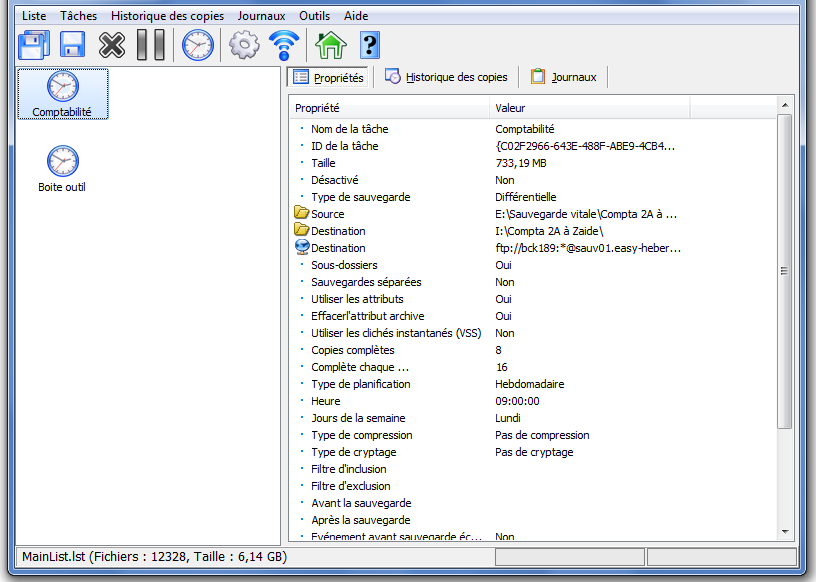Select the Utiliser les attributs row
Image resolution: width=816 pixels, height=582 pixels.
click(533, 299)
